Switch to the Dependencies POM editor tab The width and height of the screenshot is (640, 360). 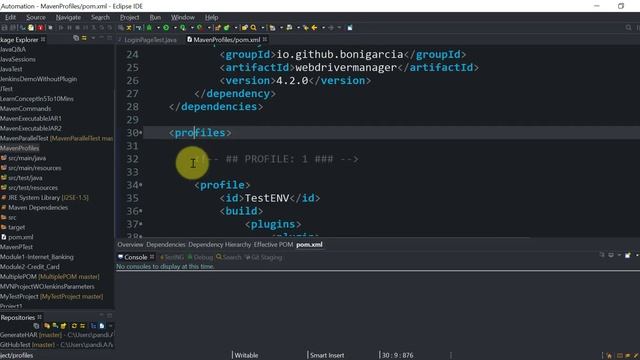(166, 244)
